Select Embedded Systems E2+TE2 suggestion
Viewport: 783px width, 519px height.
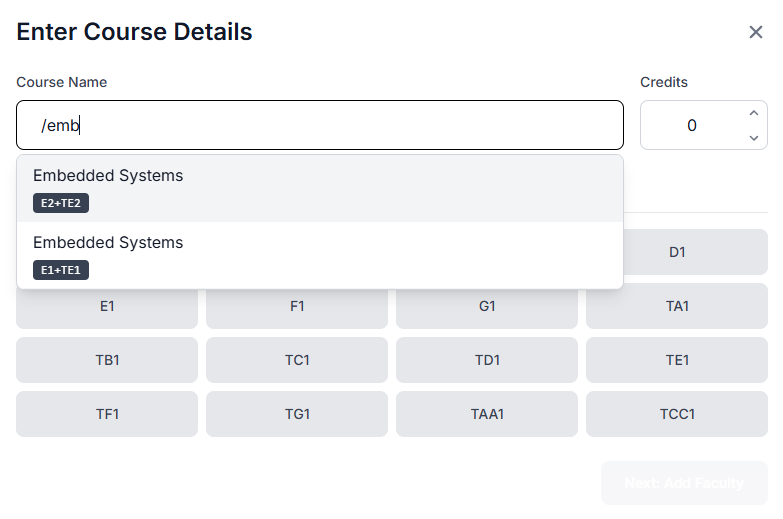click(x=320, y=189)
